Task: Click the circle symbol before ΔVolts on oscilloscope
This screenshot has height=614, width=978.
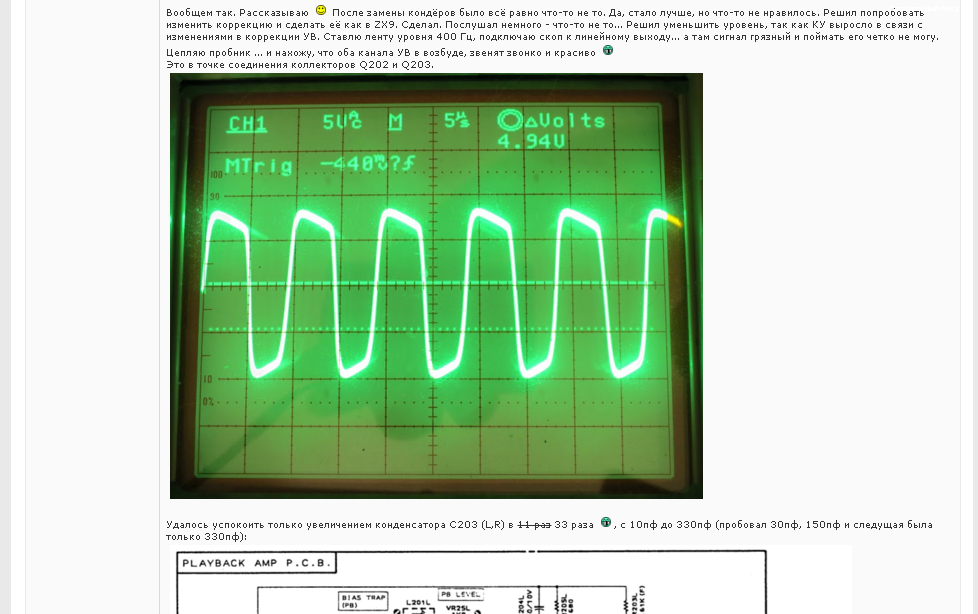Action: pyautogui.click(x=510, y=120)
